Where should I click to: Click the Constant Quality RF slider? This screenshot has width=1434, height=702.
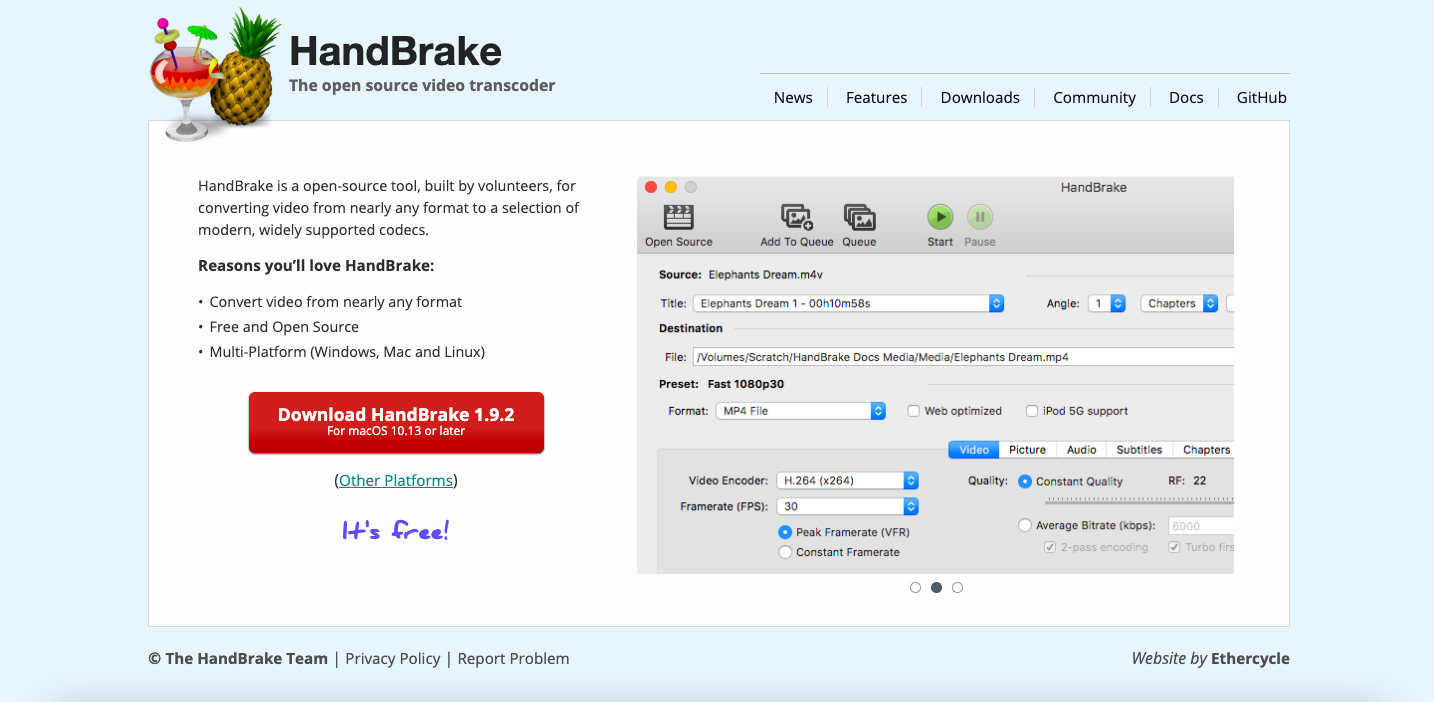[1139, 500]
